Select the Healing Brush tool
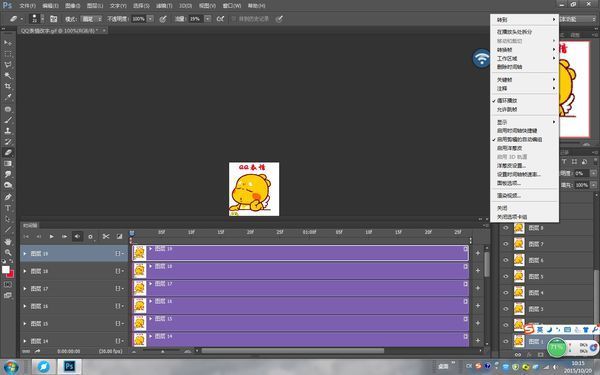The image size is (600, 375). [x=8, y=109]
